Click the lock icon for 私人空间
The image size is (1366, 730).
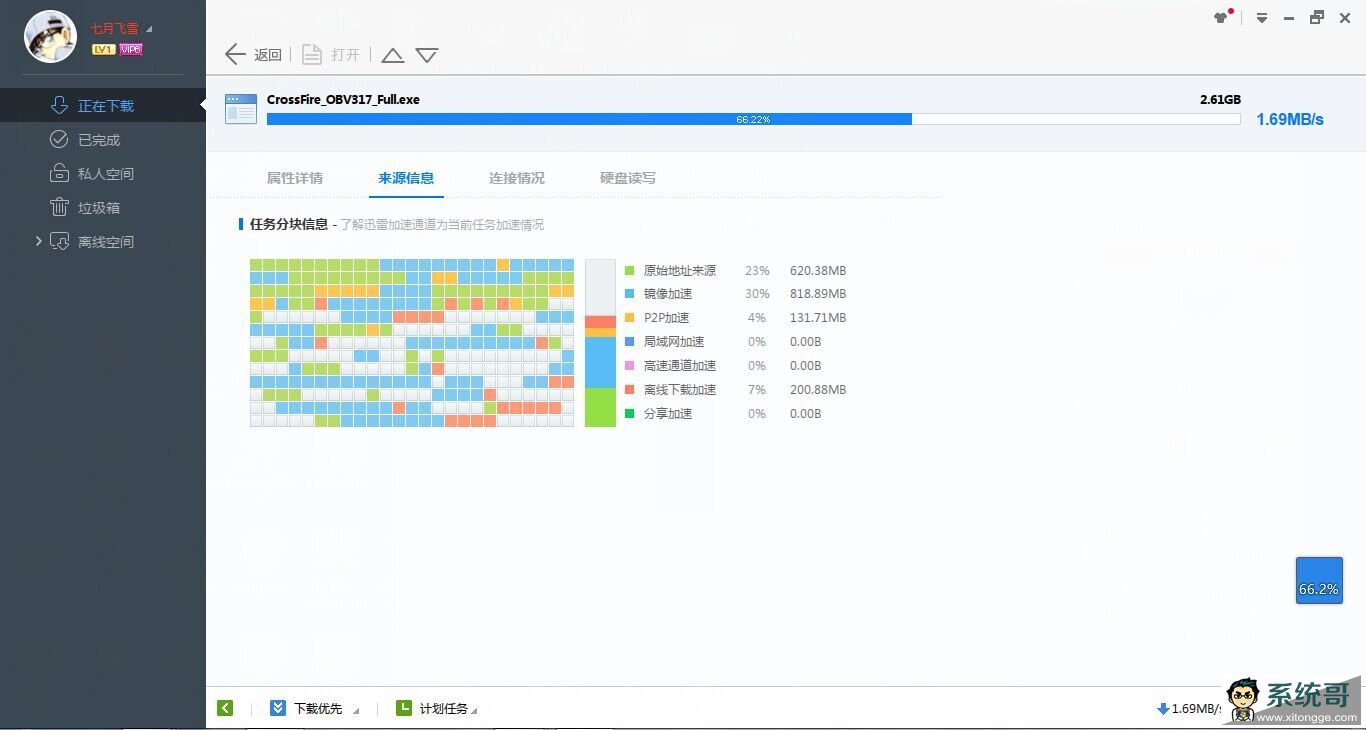point(59,174)
